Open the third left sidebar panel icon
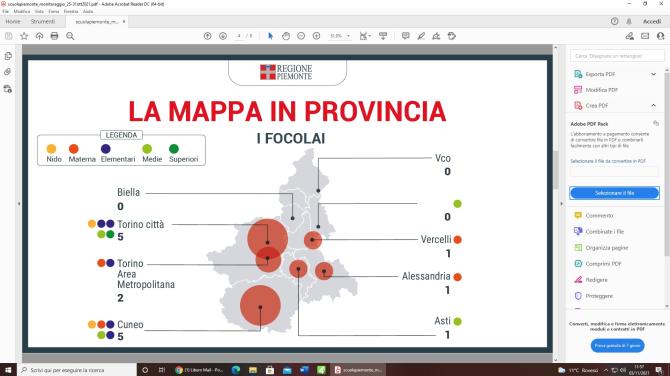The height and width of the screenshot is (376, 670). [x=8, y=89]
